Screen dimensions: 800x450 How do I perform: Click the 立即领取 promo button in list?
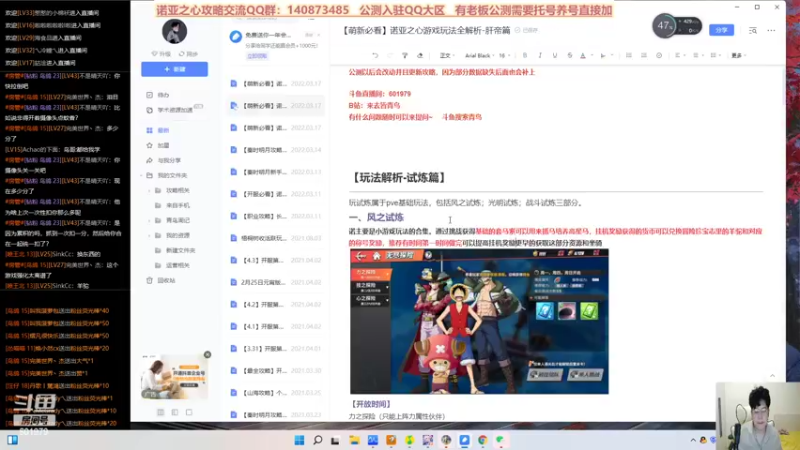coord(257,56)
